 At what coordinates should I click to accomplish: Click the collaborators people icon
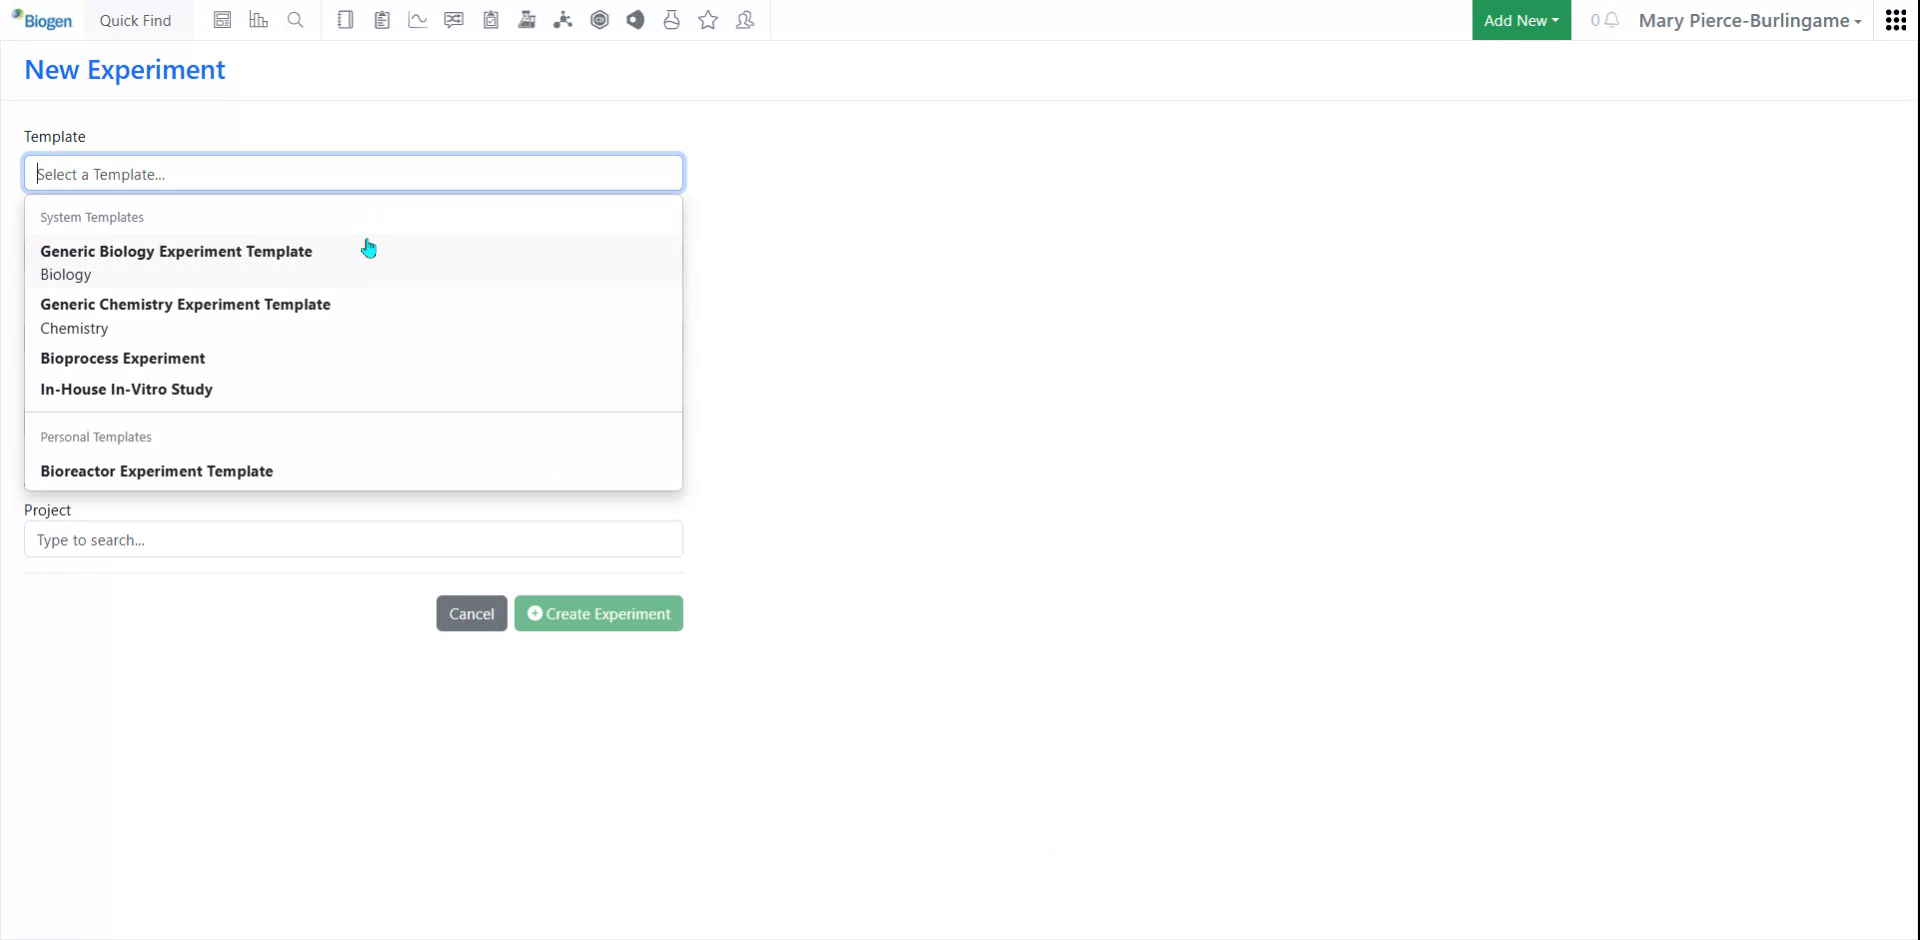click(744, 19)
